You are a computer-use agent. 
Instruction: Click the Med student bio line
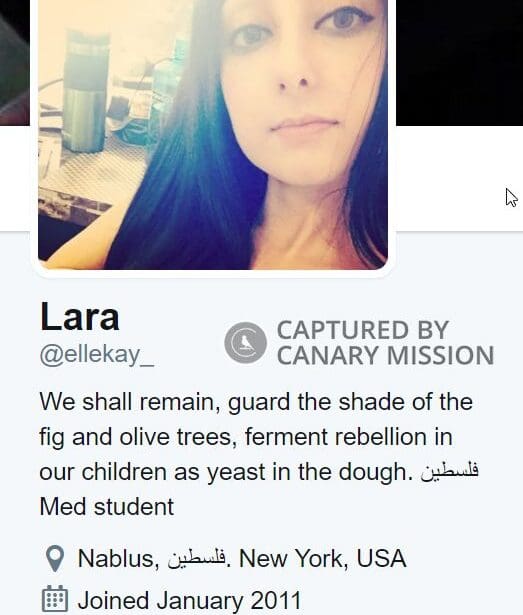click(x=107, y=506)
